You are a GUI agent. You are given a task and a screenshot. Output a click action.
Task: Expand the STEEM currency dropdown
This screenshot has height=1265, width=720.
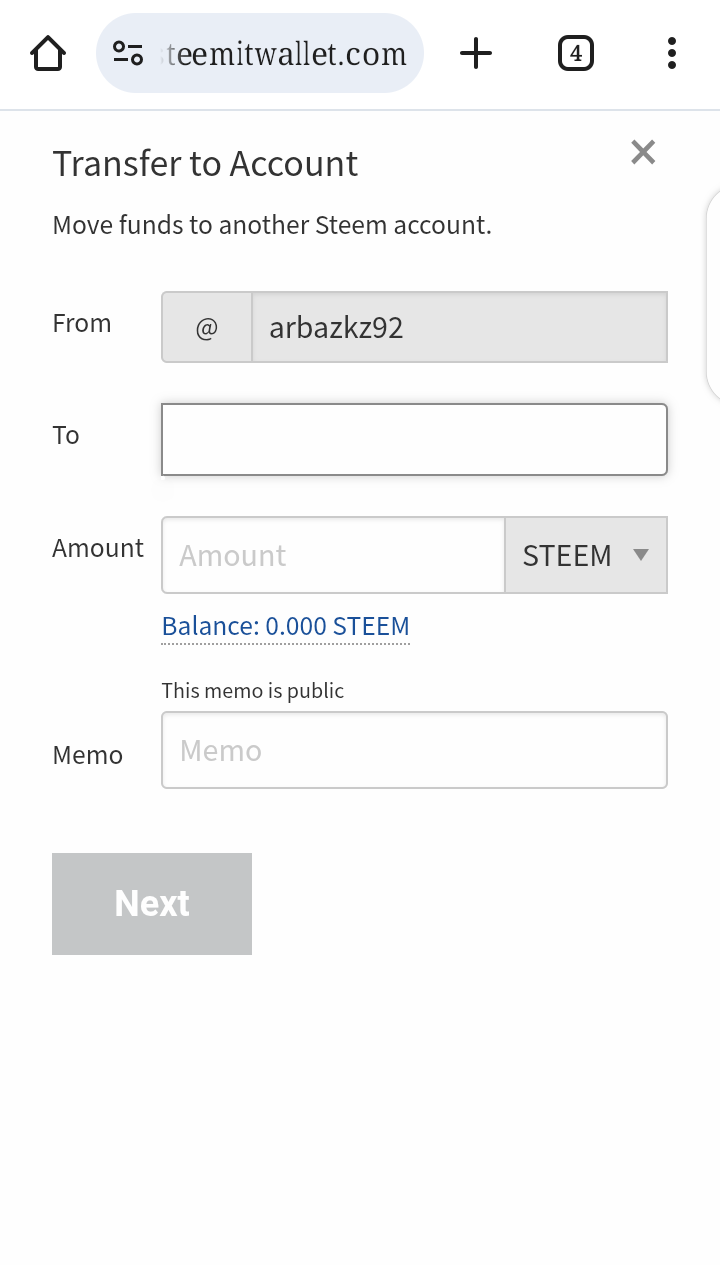(x=586, y=555)
